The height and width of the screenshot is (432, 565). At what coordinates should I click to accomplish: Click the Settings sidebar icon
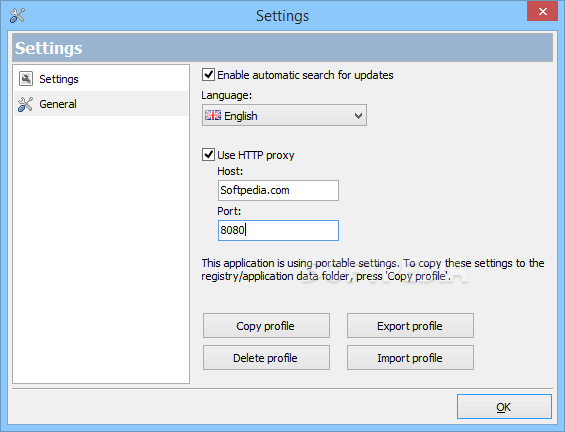pyautogui.click(x=26, y=79)
